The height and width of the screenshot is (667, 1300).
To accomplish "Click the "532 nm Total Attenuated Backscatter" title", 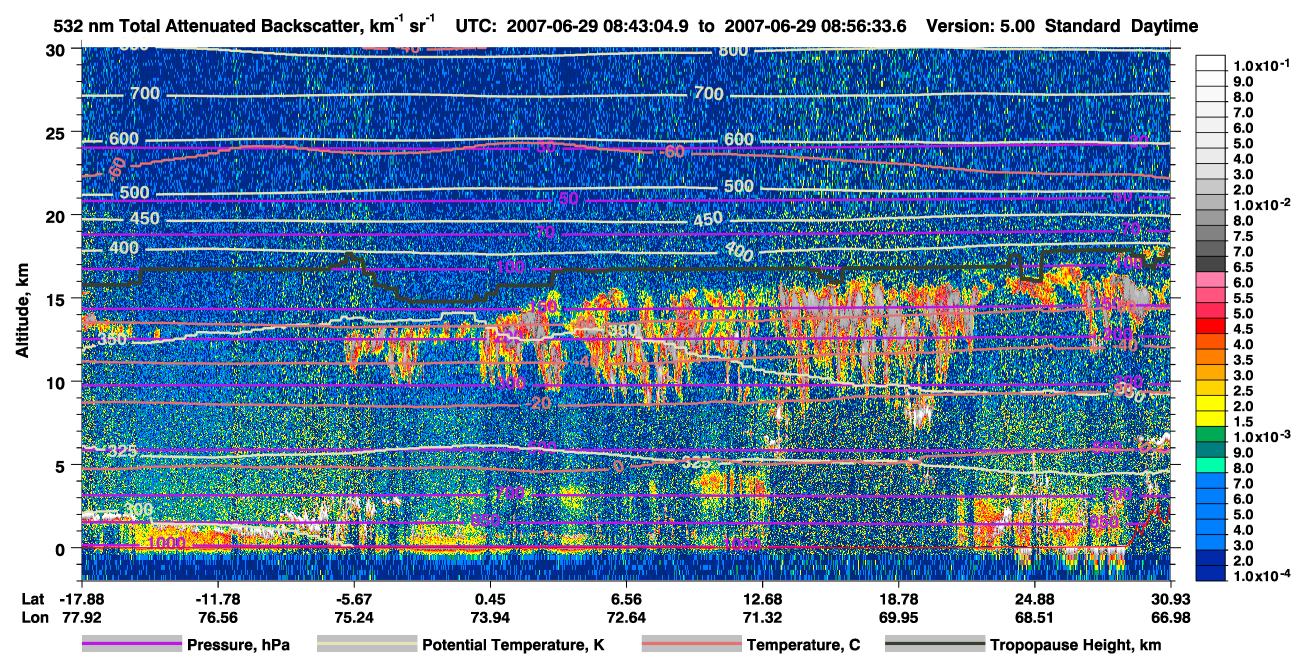I will [208, 26].
